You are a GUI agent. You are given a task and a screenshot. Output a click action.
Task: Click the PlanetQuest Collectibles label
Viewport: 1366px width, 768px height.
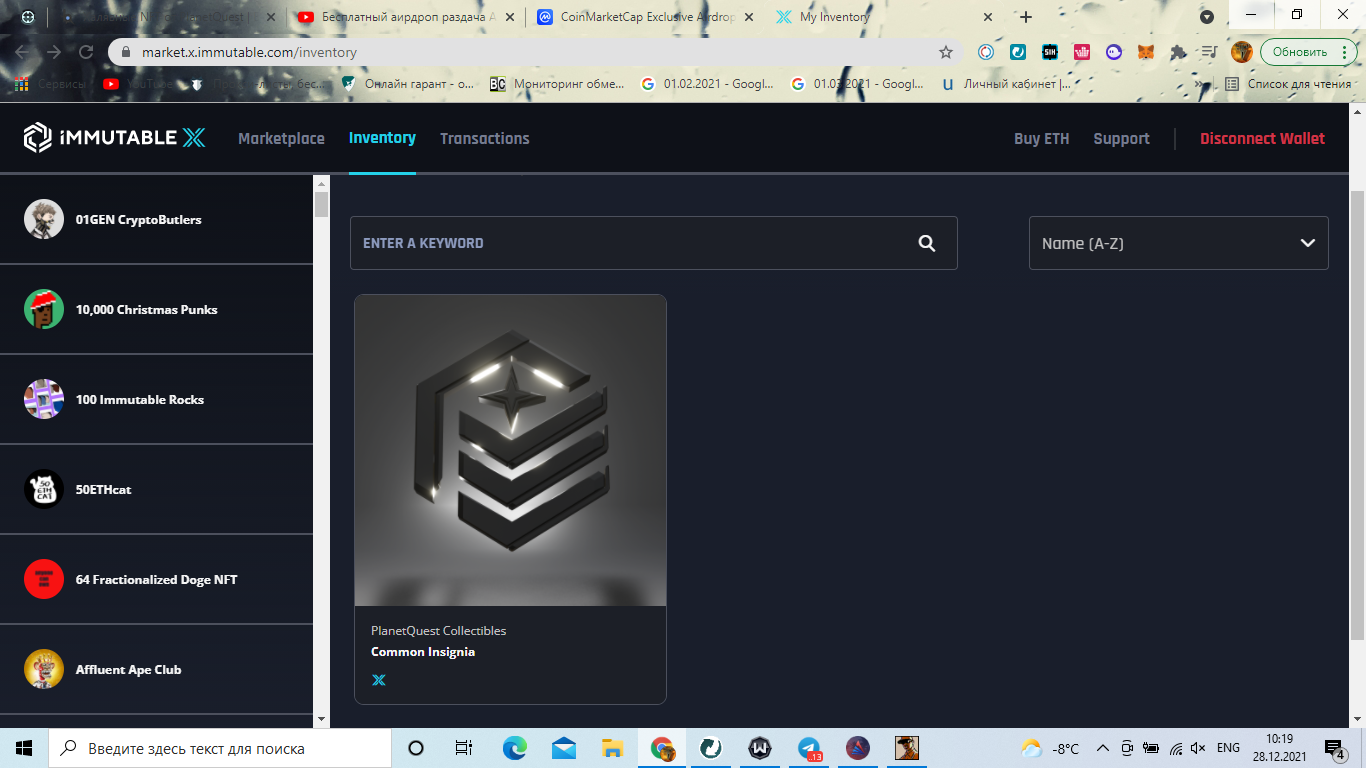[x=438, y=631]
